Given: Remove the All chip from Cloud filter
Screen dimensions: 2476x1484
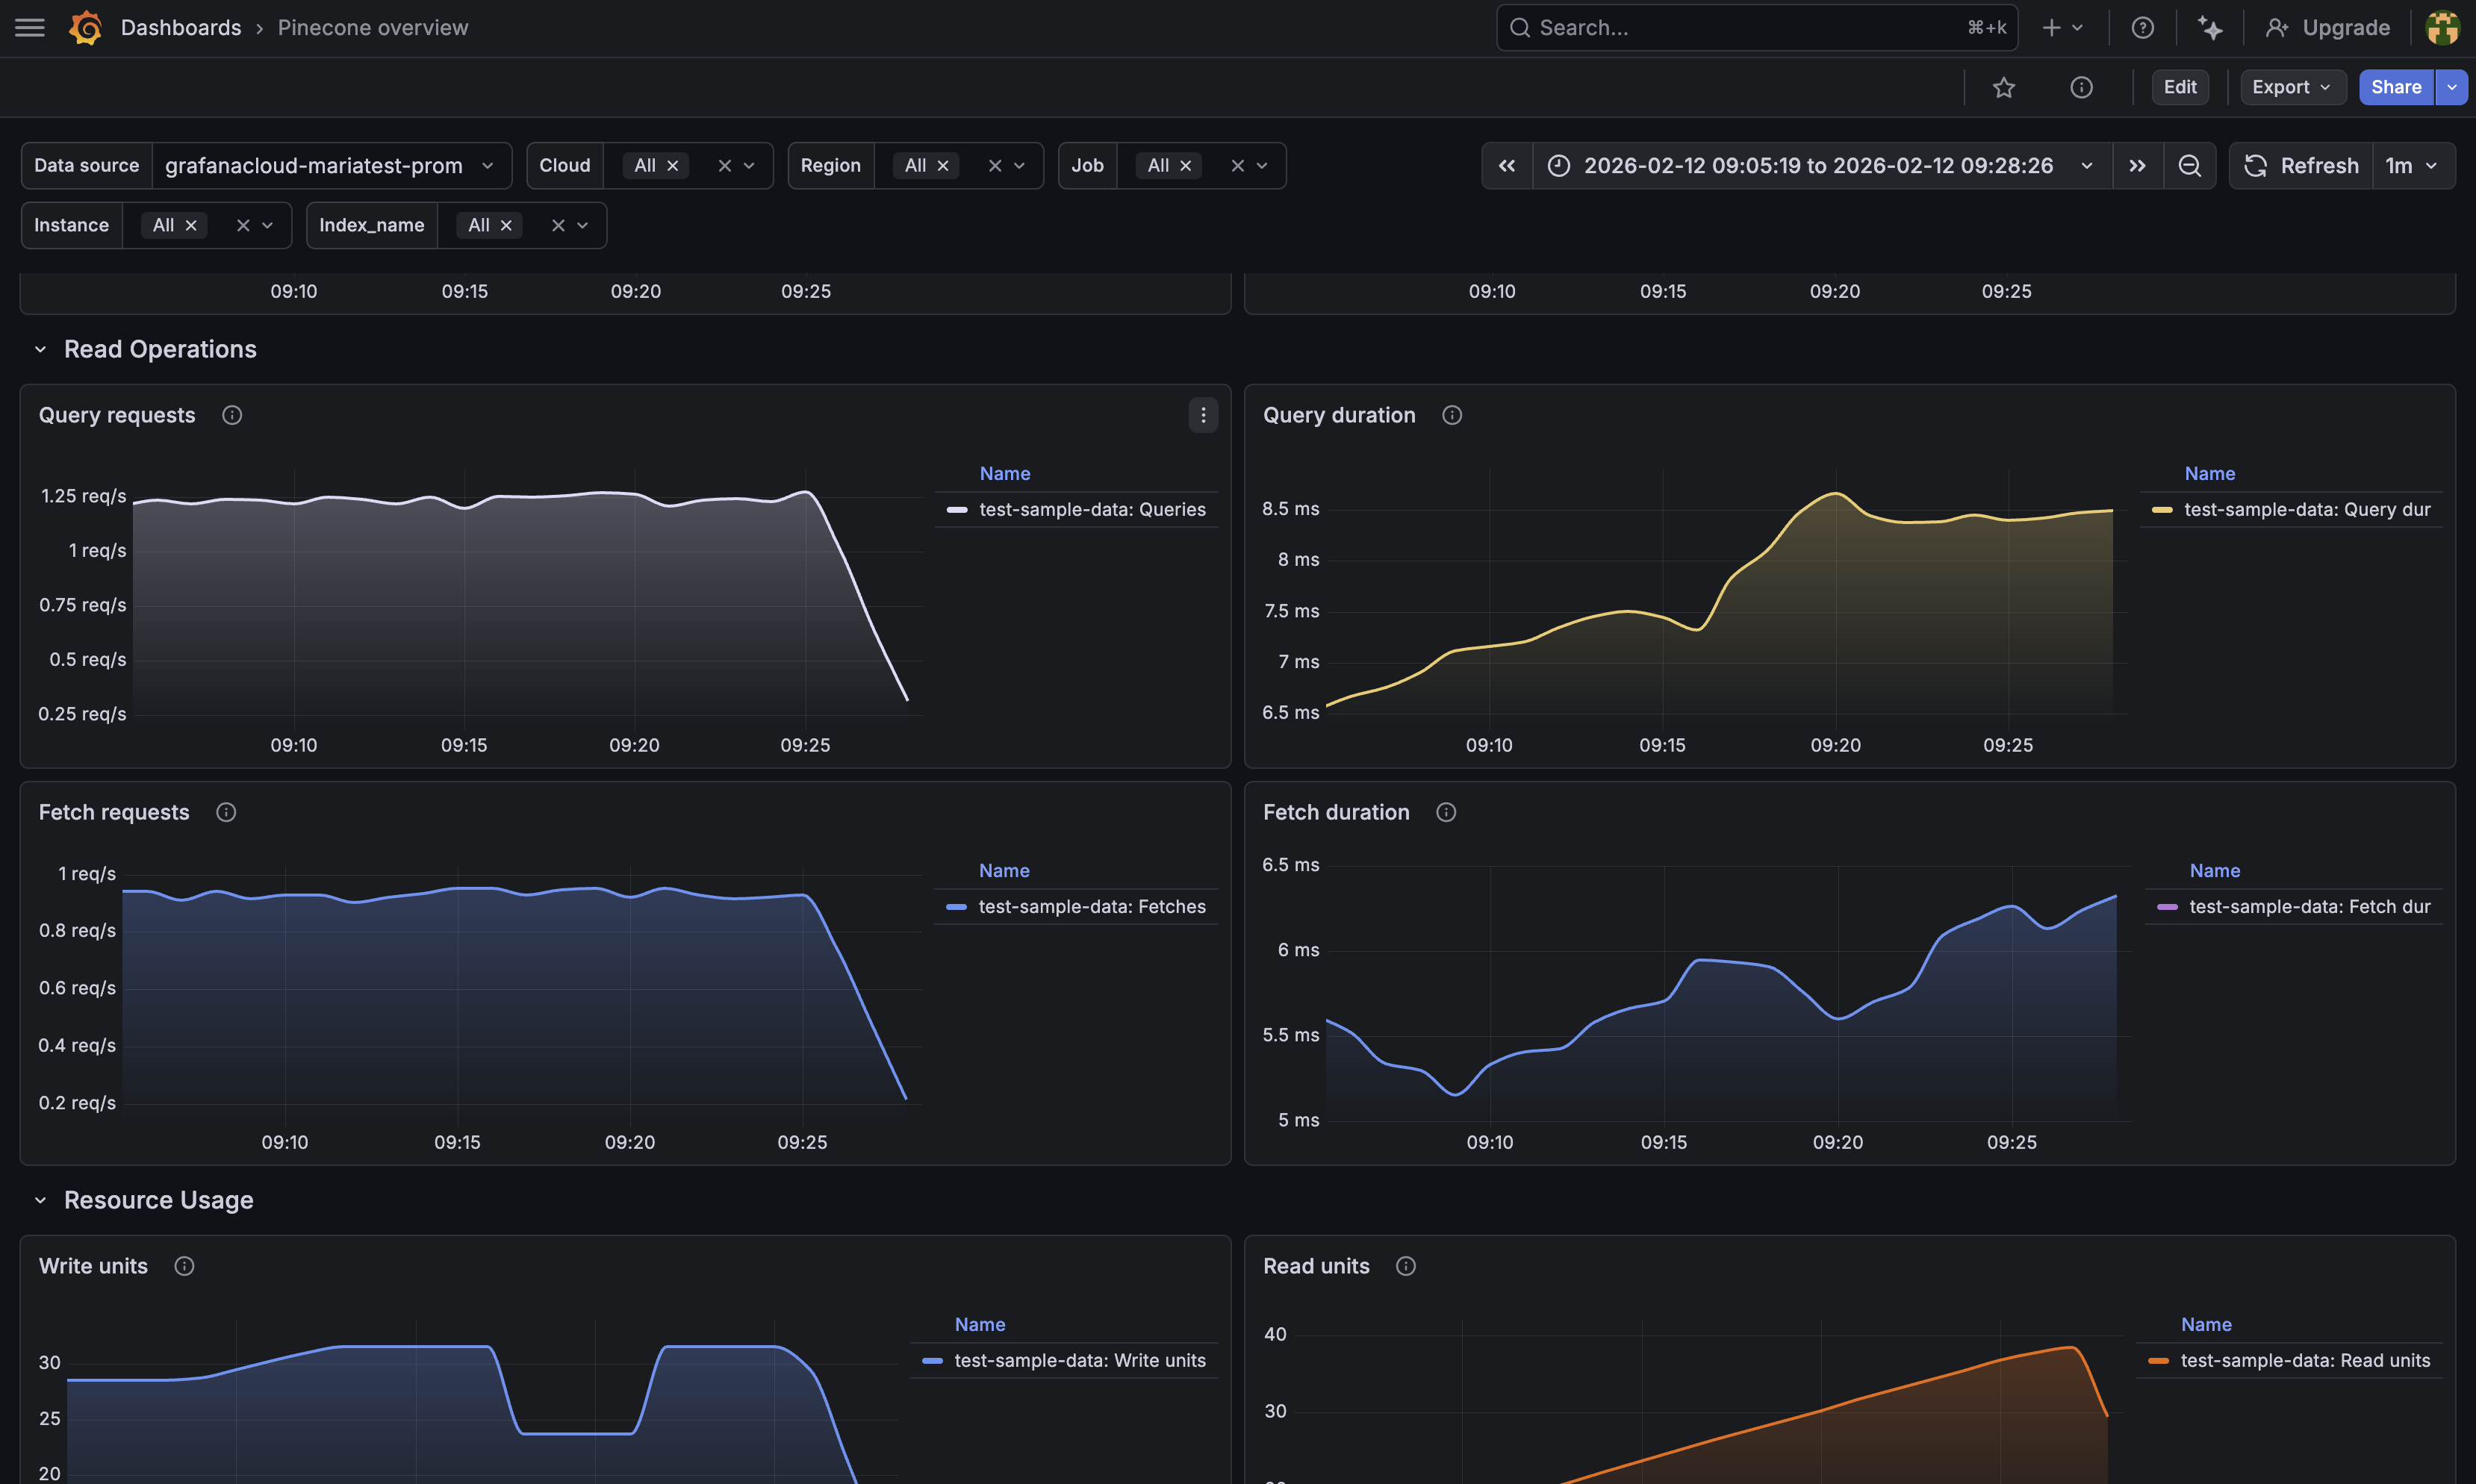Looking at the screenshot, I should pyautogui.click(x=673, y=166).
